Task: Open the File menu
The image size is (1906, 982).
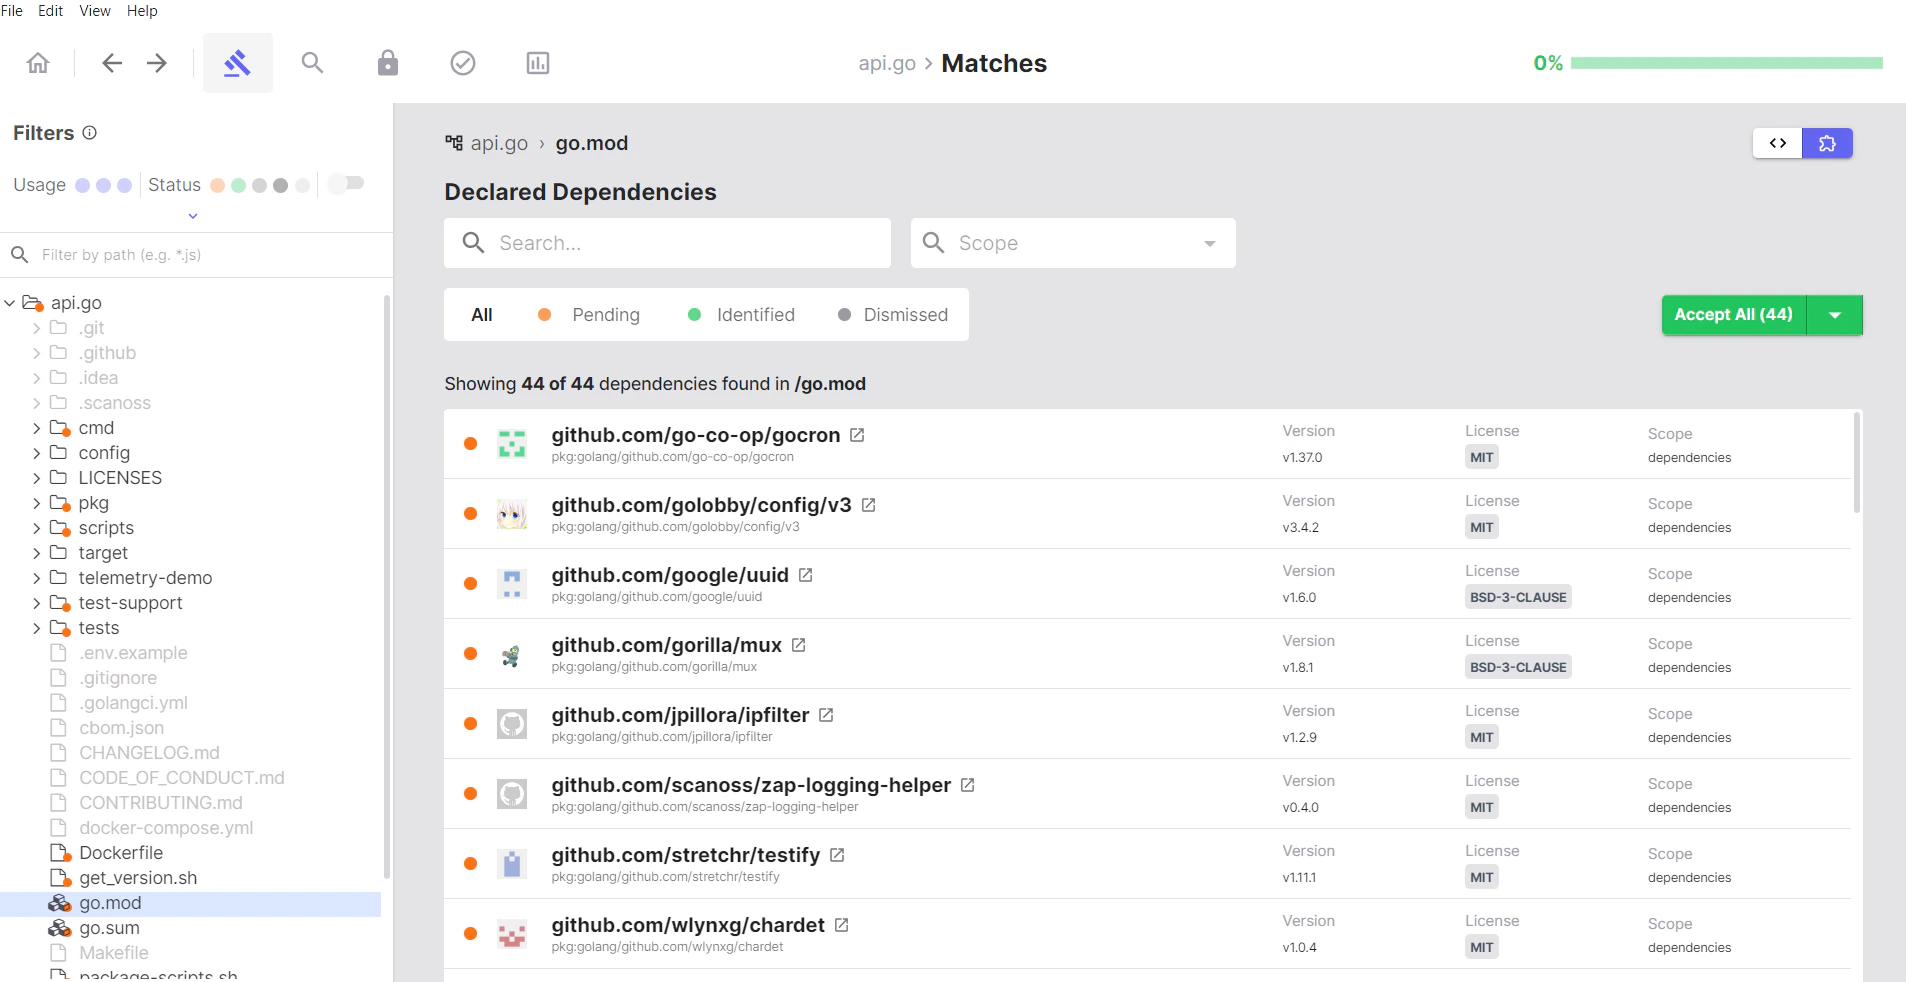Action: pos(12,11)
